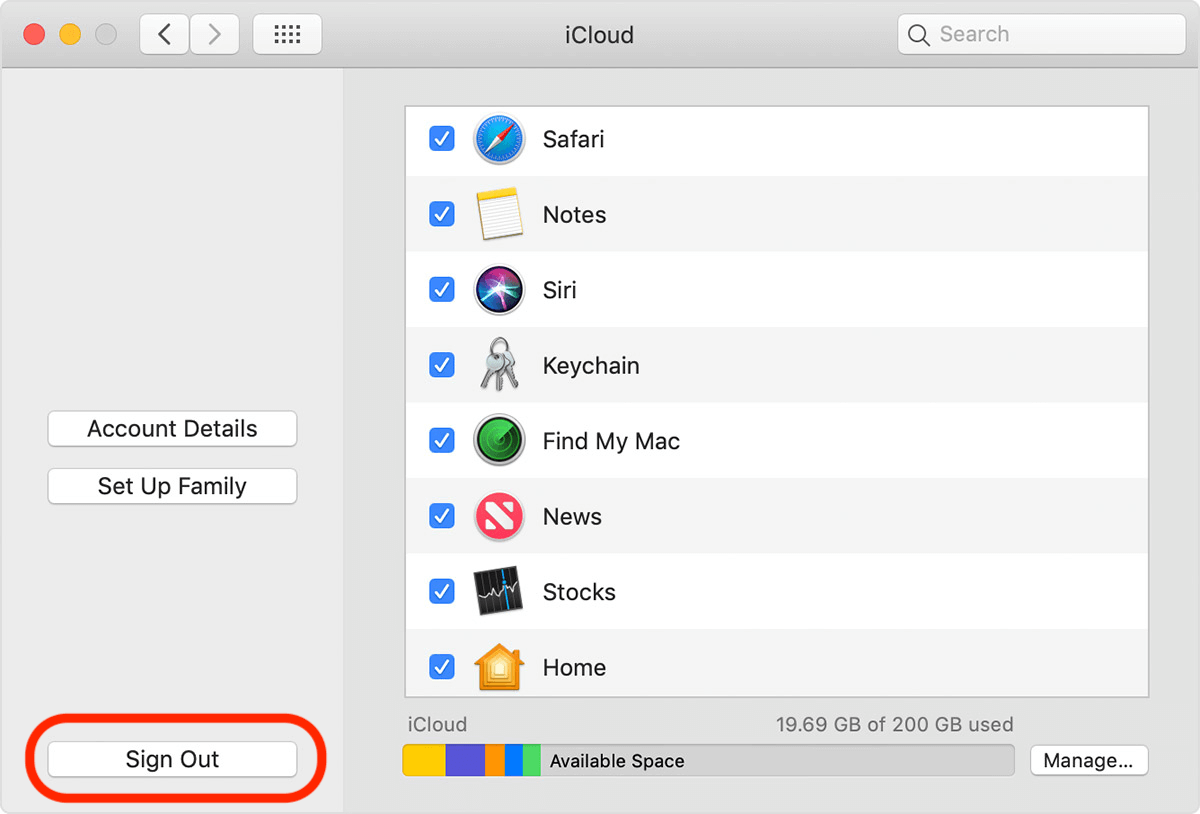Image resolution: width=1200 pixels, height=814 pixels.
Task: Click the Safari app icon
Action: pyautogui.click(x=499, y=139)
